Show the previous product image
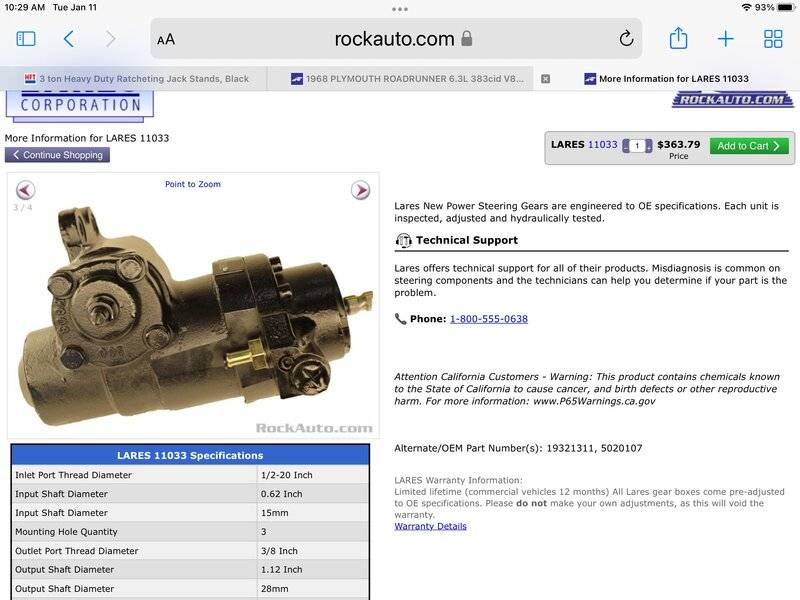This screenshot has width=800, height=600. coord(25,190)
